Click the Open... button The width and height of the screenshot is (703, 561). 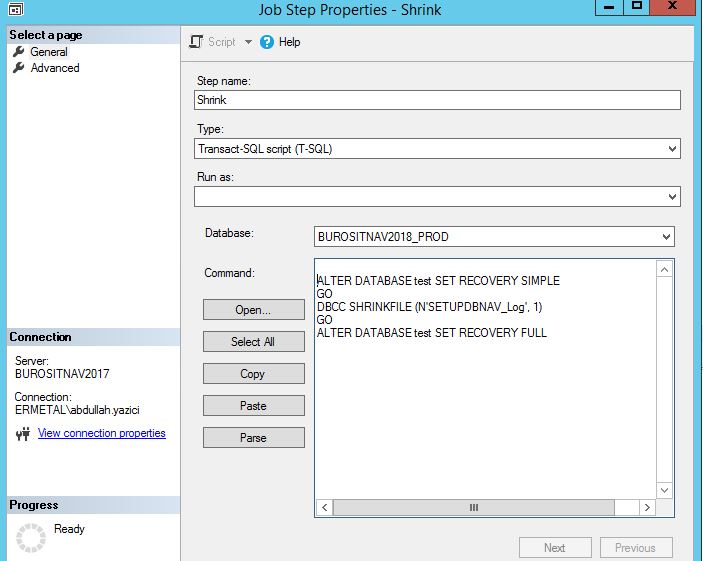[253, 310]
